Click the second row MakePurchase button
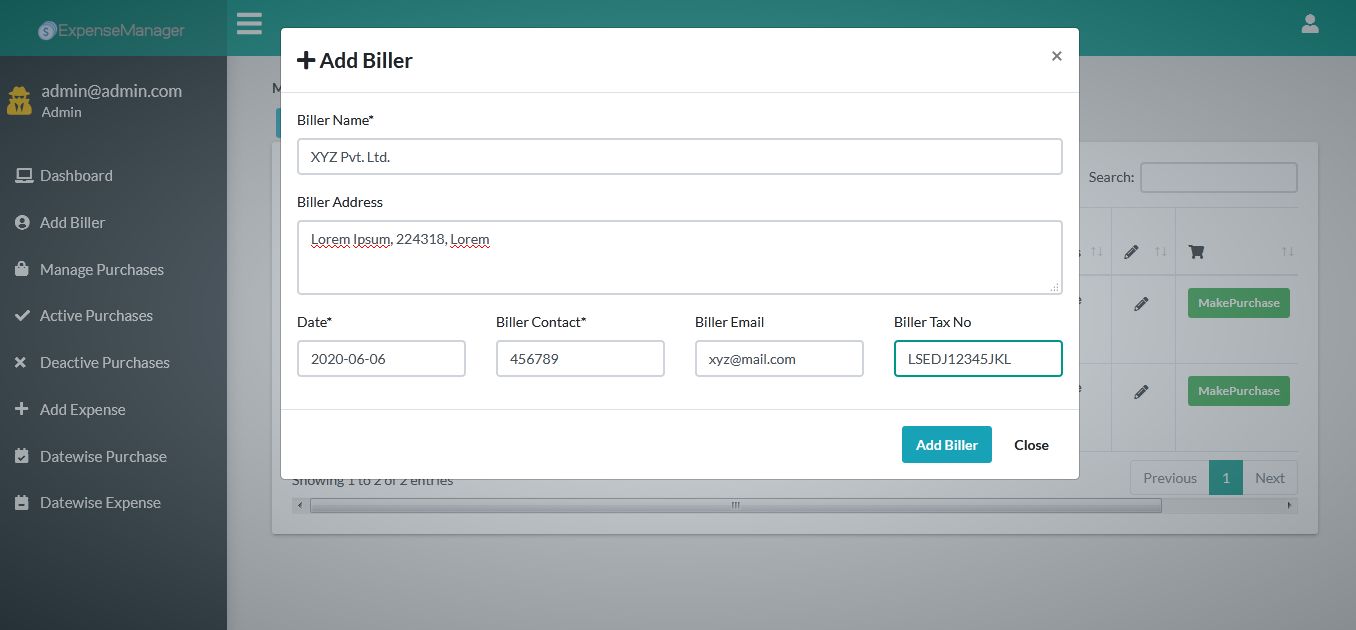Viewport: 1356px width, 630px height. 1239,391
